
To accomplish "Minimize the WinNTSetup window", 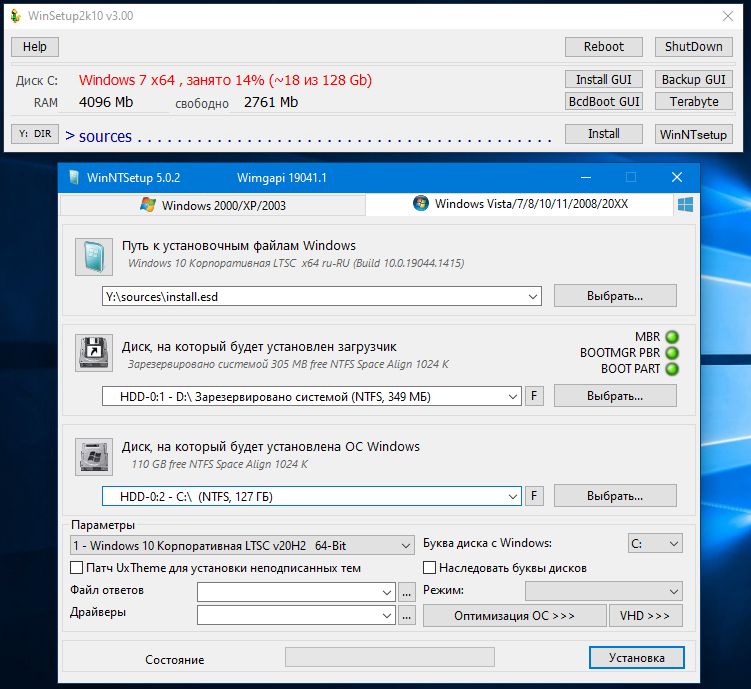I will 586,178.
